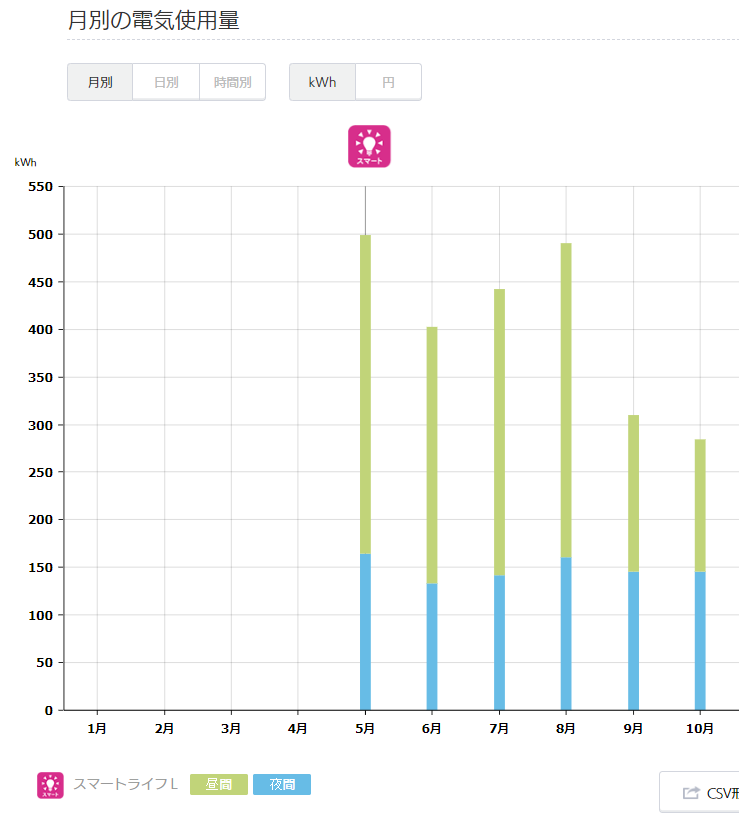Screen dimensions: 739x829
Task: Click the 10月 axis label
Action: pos(700,729)
